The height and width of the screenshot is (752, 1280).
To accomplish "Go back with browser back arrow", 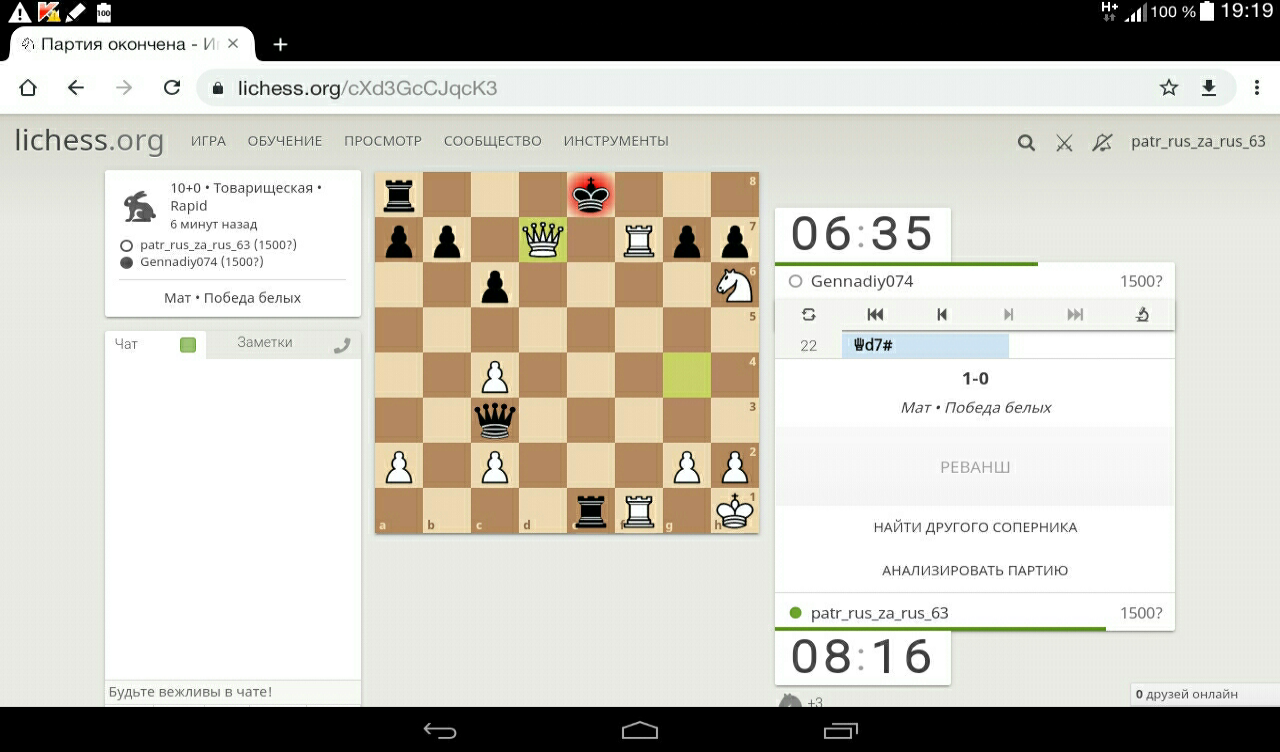I will [76, 88].
